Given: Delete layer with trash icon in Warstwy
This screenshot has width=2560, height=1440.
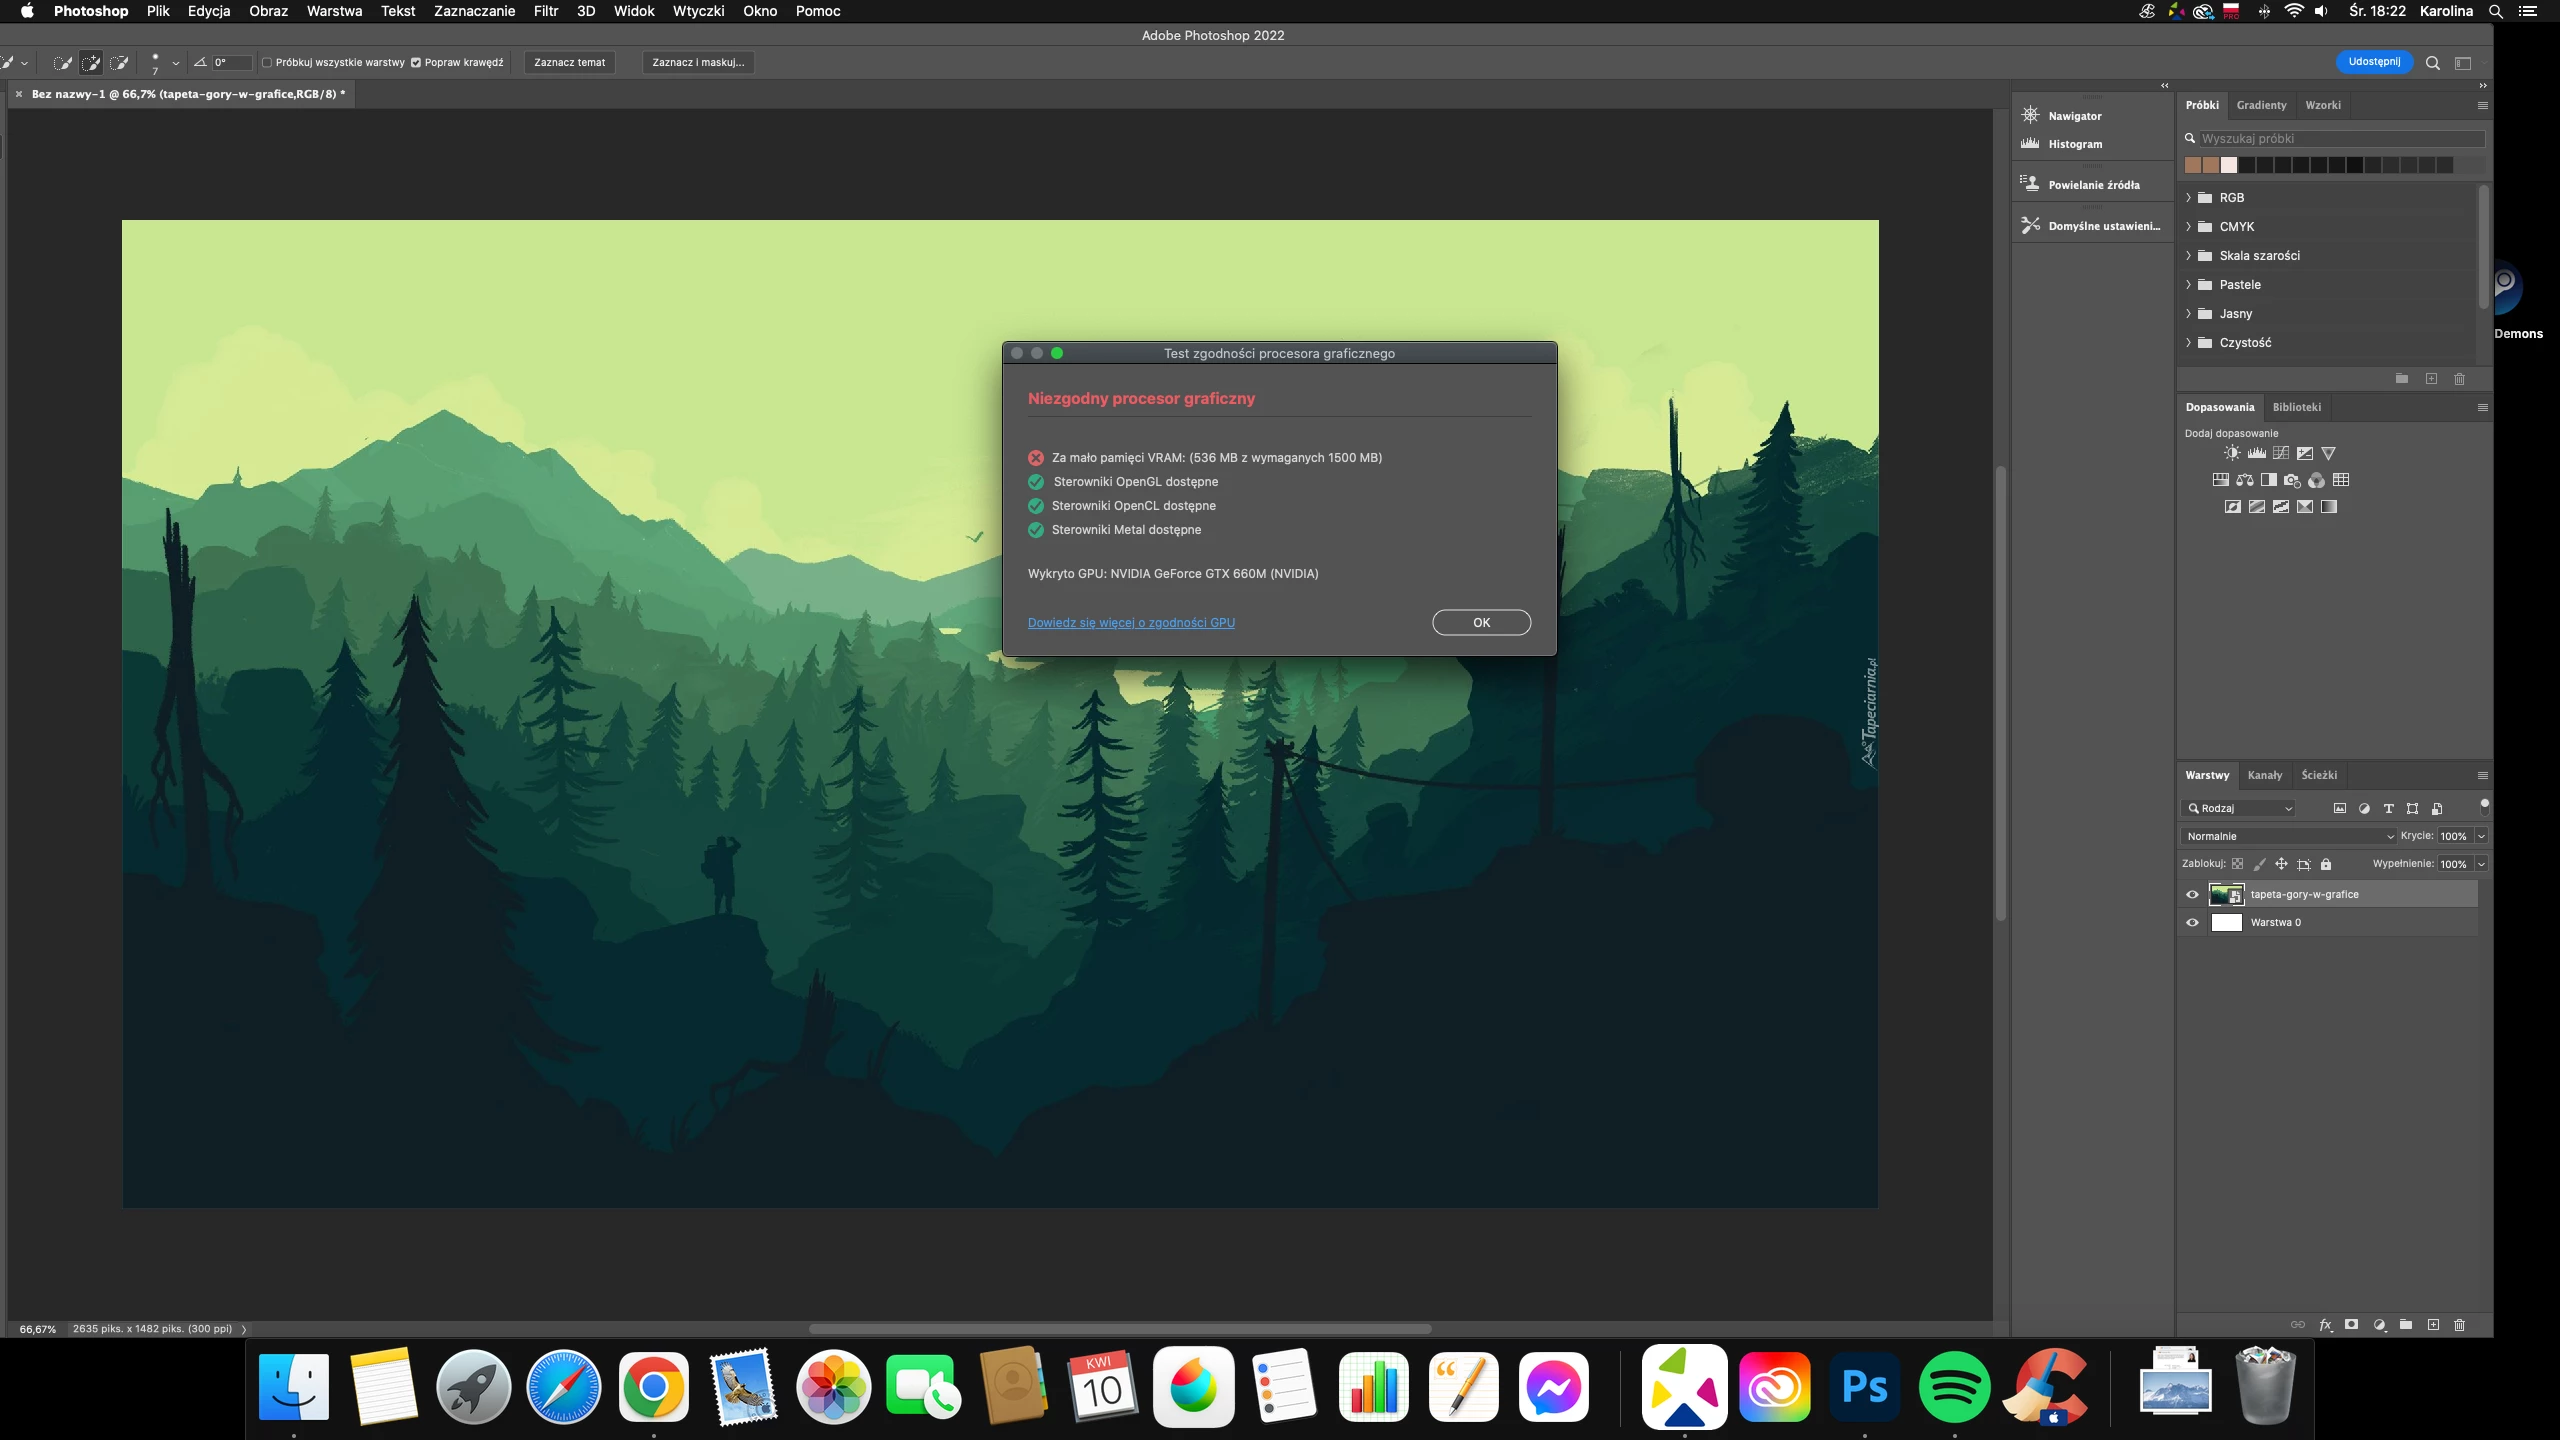Looking at the screenshot, I should point(2460,1325).
